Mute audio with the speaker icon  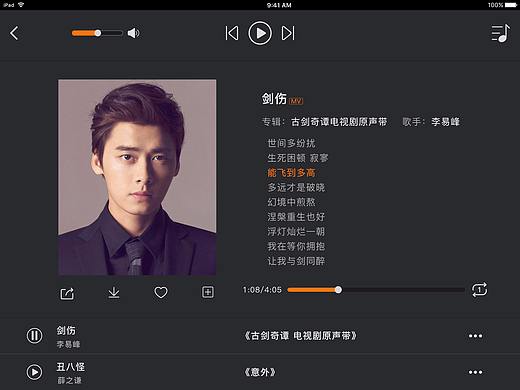[134, 33]
